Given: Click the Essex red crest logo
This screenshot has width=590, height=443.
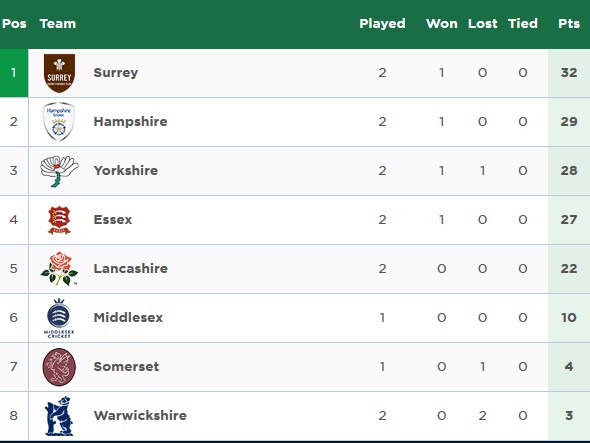Looking at the screenshot, I should [59, 220].
